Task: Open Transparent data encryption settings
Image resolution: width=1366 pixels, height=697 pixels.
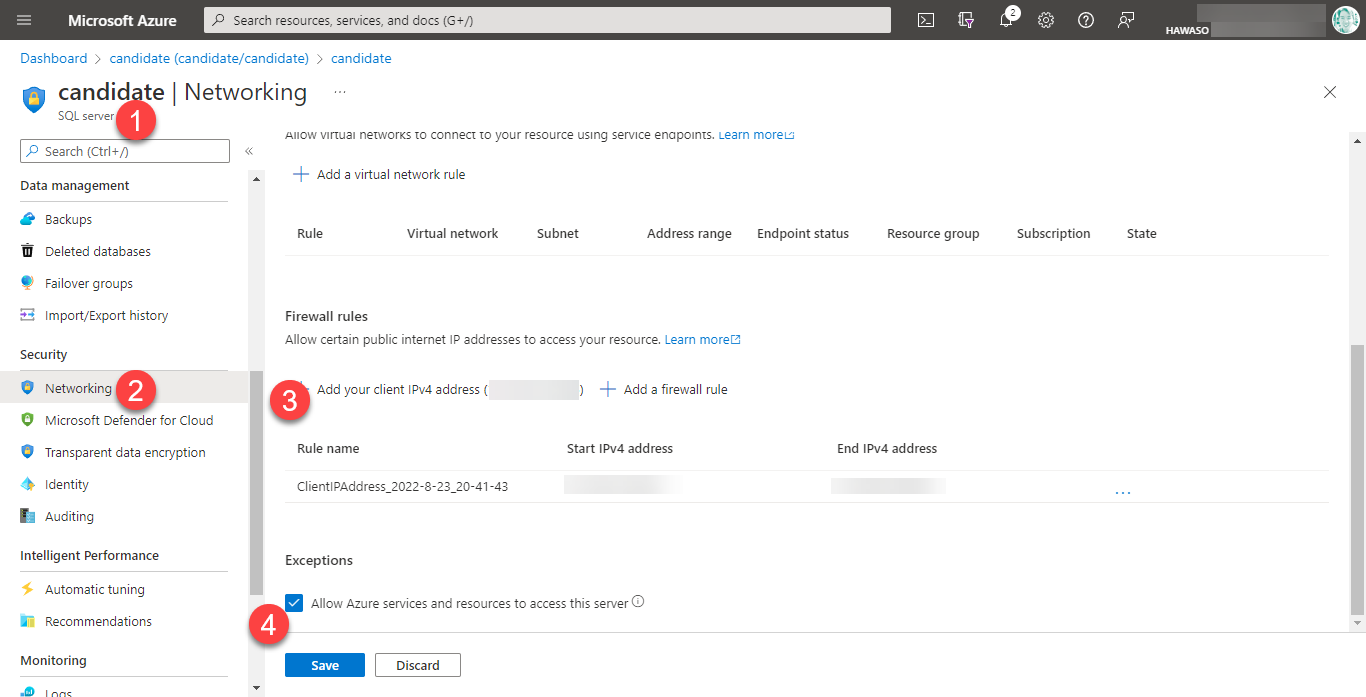Action: pyautogui.click(x=124, y=451)
